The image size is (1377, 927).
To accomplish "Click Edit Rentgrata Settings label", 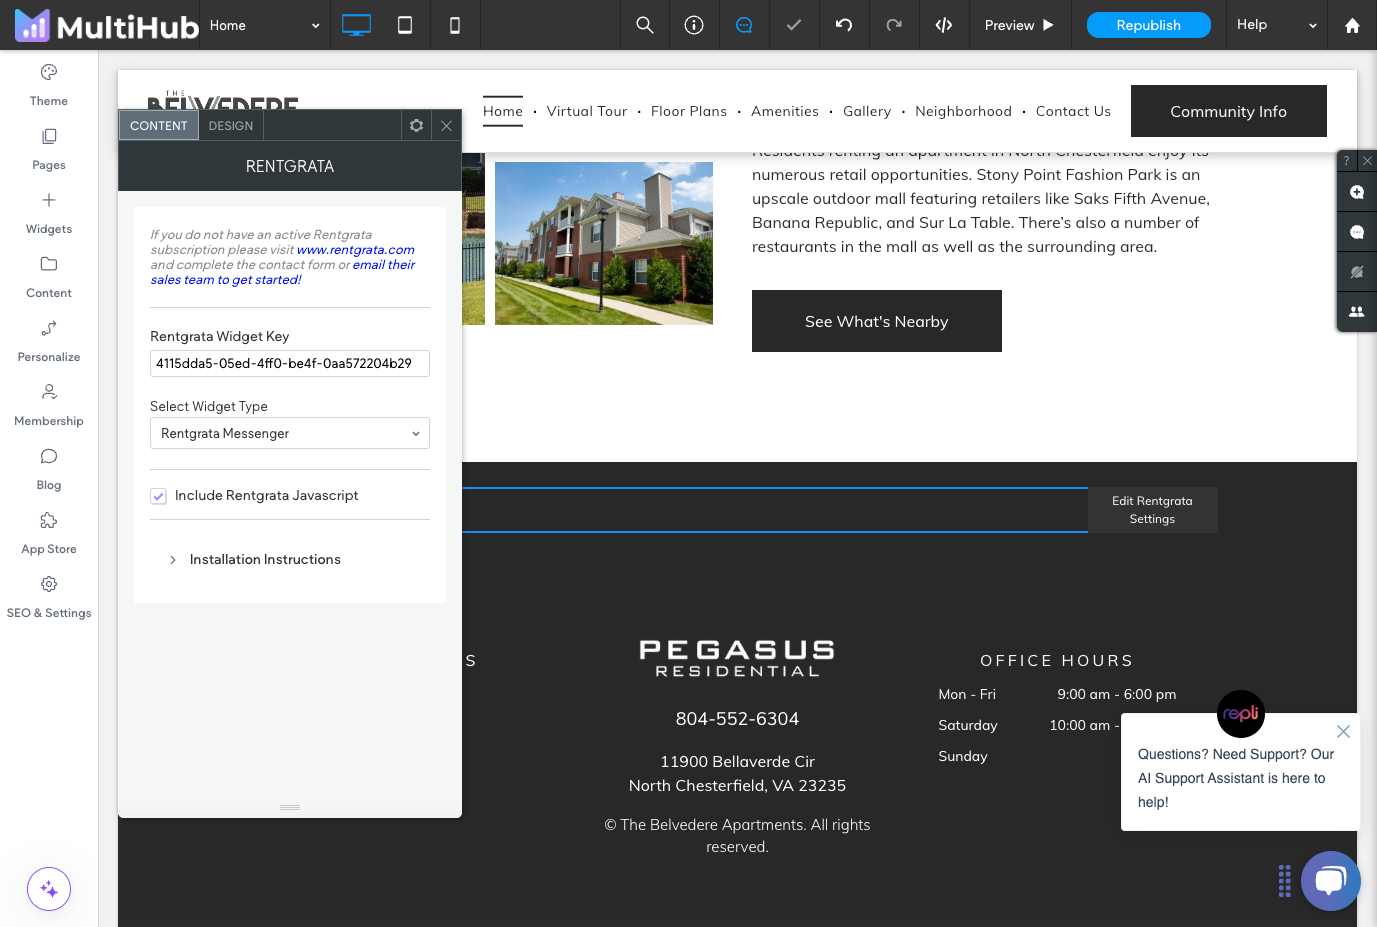I will click(x=1152, y=510).
